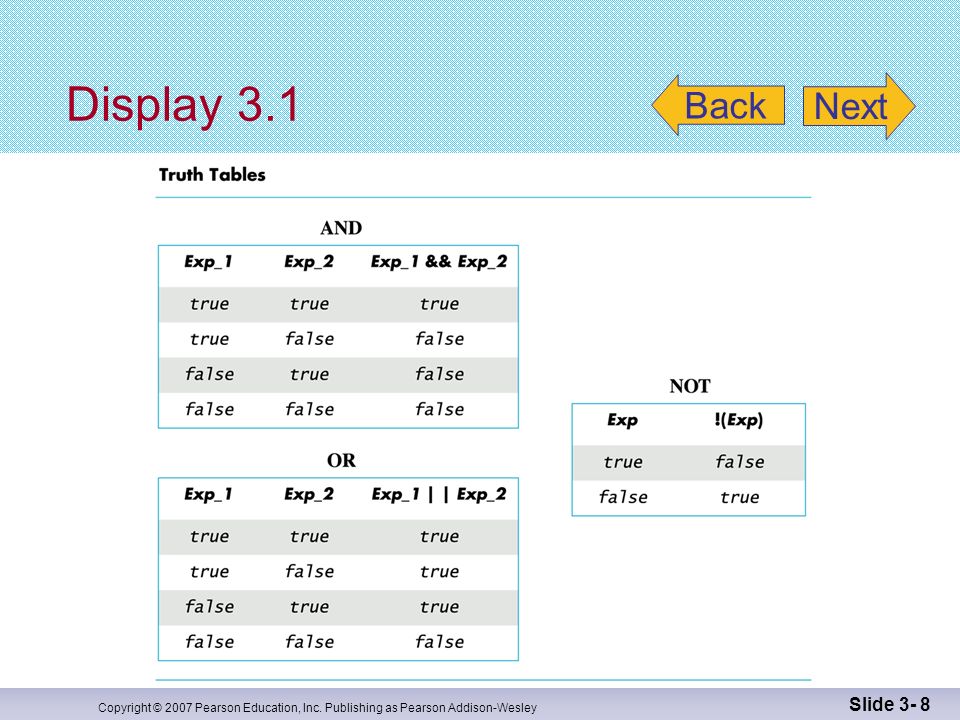This screenshot has width=960, height=720.
Task: Click the Next arrow button
Action: [859, 106]
